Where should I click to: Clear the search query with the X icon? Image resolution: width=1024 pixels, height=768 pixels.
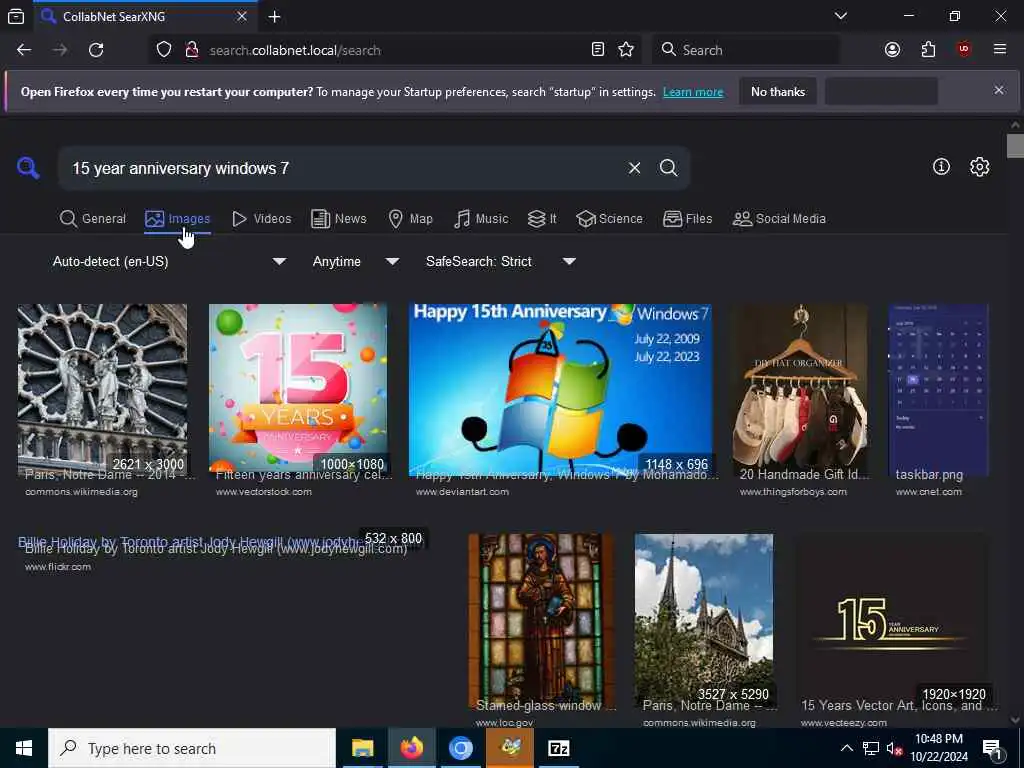[x=634, y=168]
